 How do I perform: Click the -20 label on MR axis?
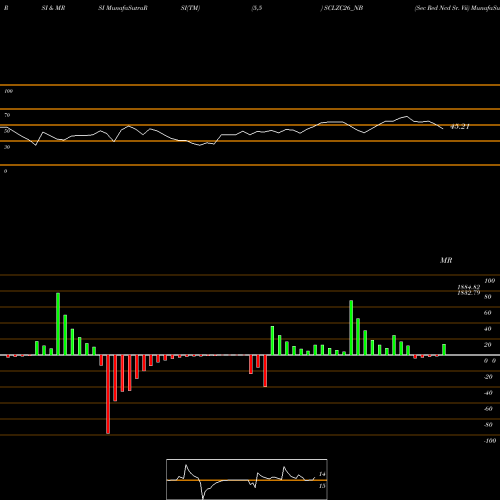click(x=488, y=377)
